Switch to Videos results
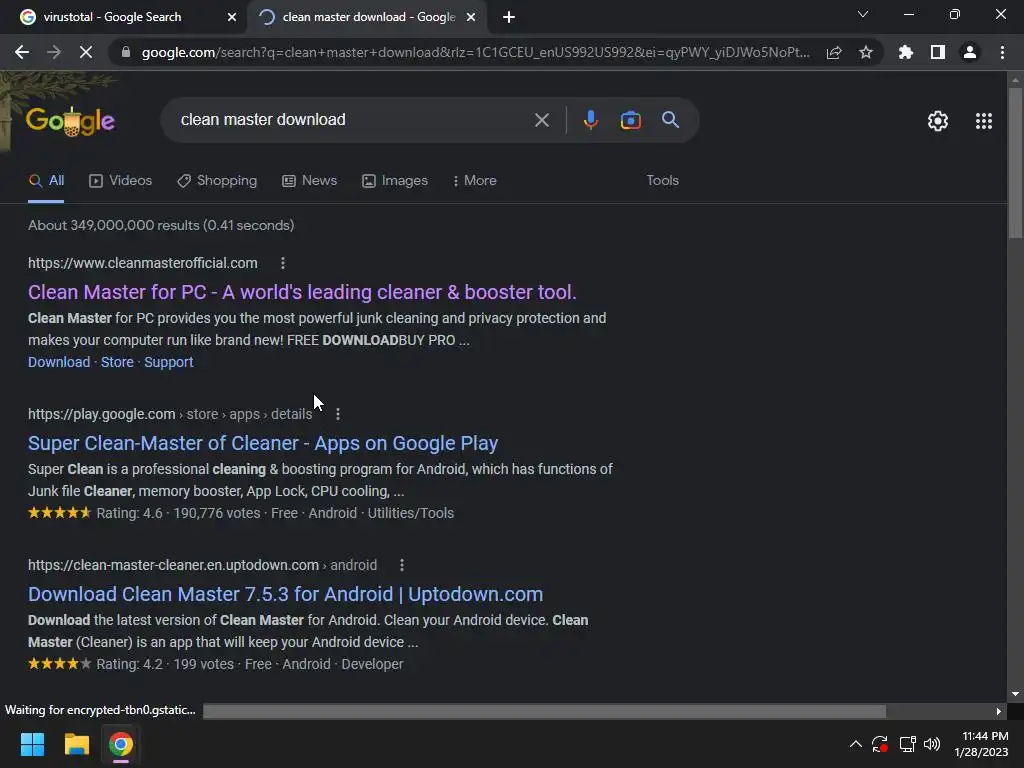This screenshot has width=1024, height=768. (x=120, y=181)
